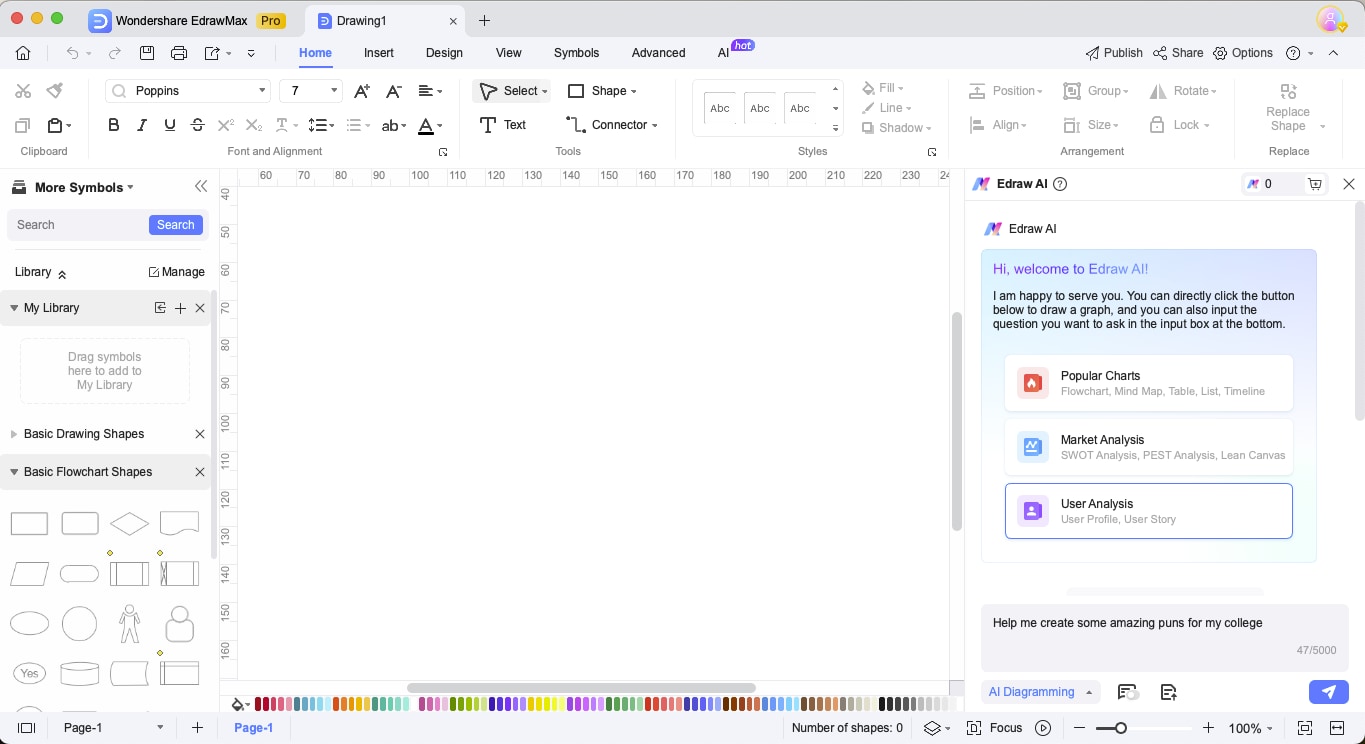Expand Basic Drawing Shapes section
This screenshot has height=744, width=1365.
(14, 434)
